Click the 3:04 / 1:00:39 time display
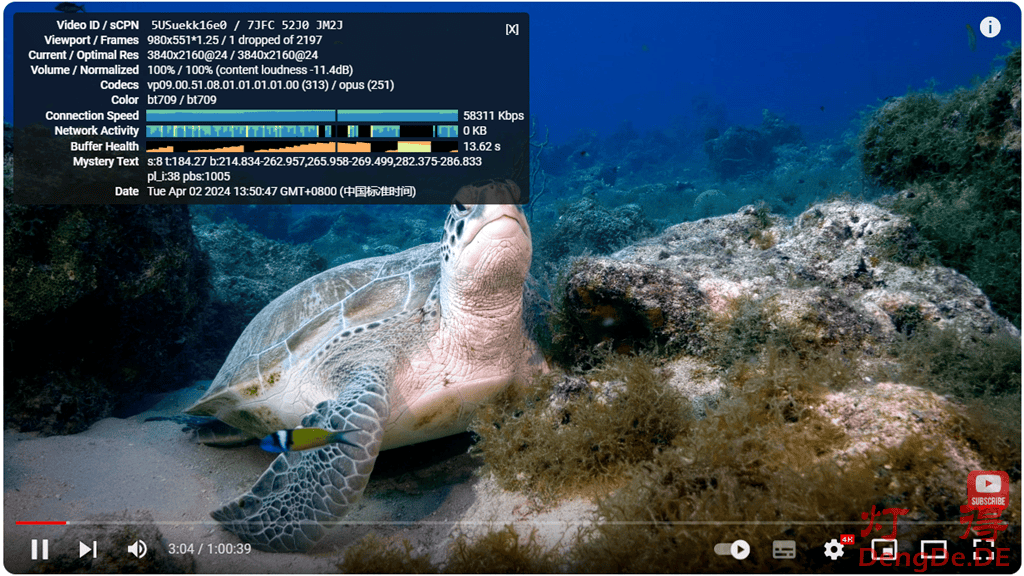 [x=209, y=549]
